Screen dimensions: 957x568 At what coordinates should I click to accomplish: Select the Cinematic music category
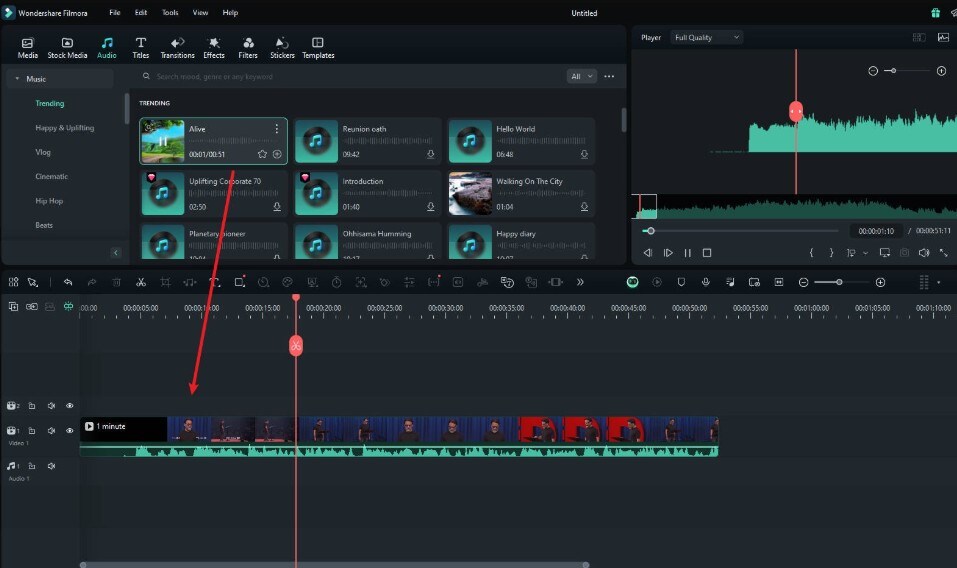(x=51, y=176)
